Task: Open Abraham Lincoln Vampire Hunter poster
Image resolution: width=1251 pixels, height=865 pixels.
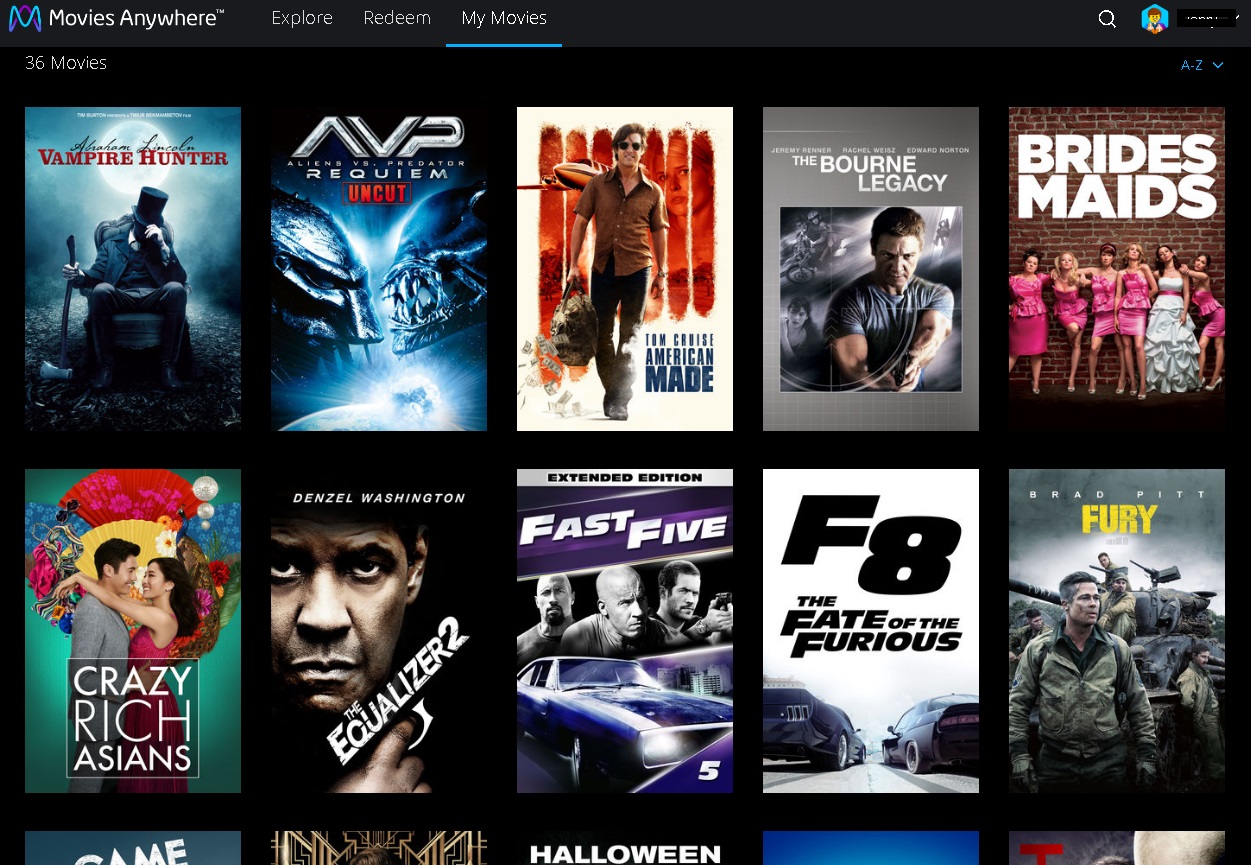Action: (x=133, y=269)
